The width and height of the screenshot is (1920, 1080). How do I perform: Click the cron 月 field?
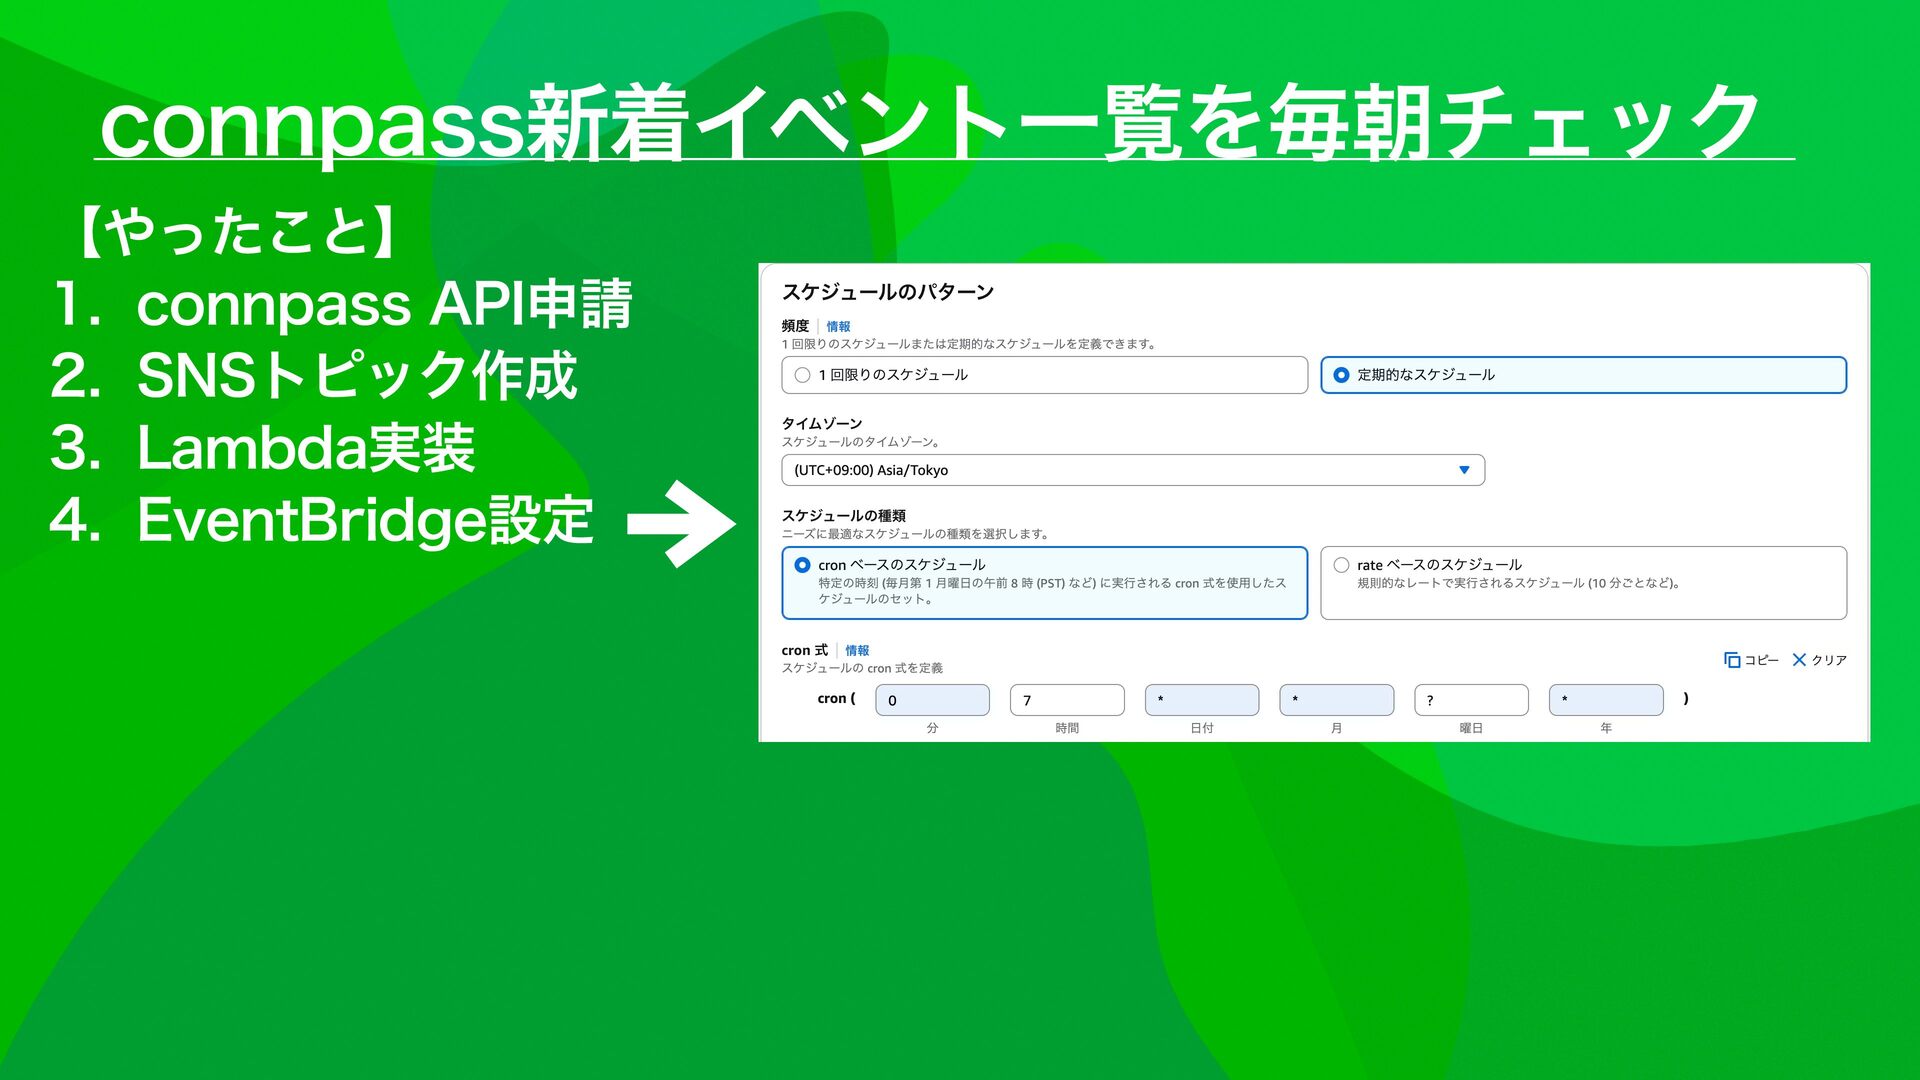pos(1336,700)
